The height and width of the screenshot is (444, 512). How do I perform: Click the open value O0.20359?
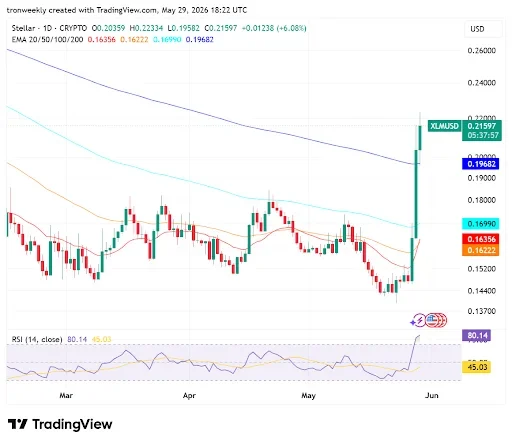108,28
